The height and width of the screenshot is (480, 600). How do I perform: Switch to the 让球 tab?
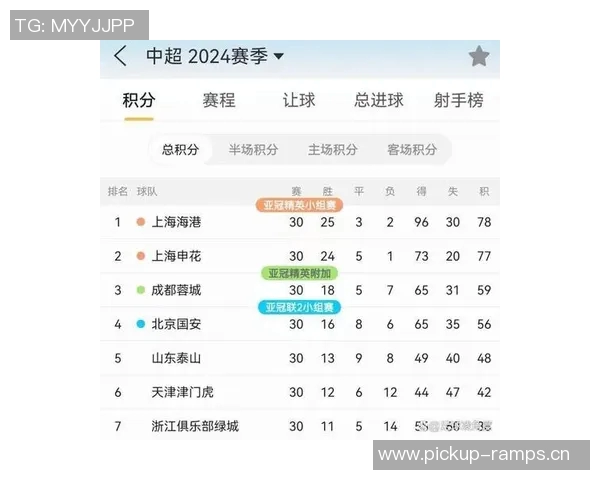point(298,100)
